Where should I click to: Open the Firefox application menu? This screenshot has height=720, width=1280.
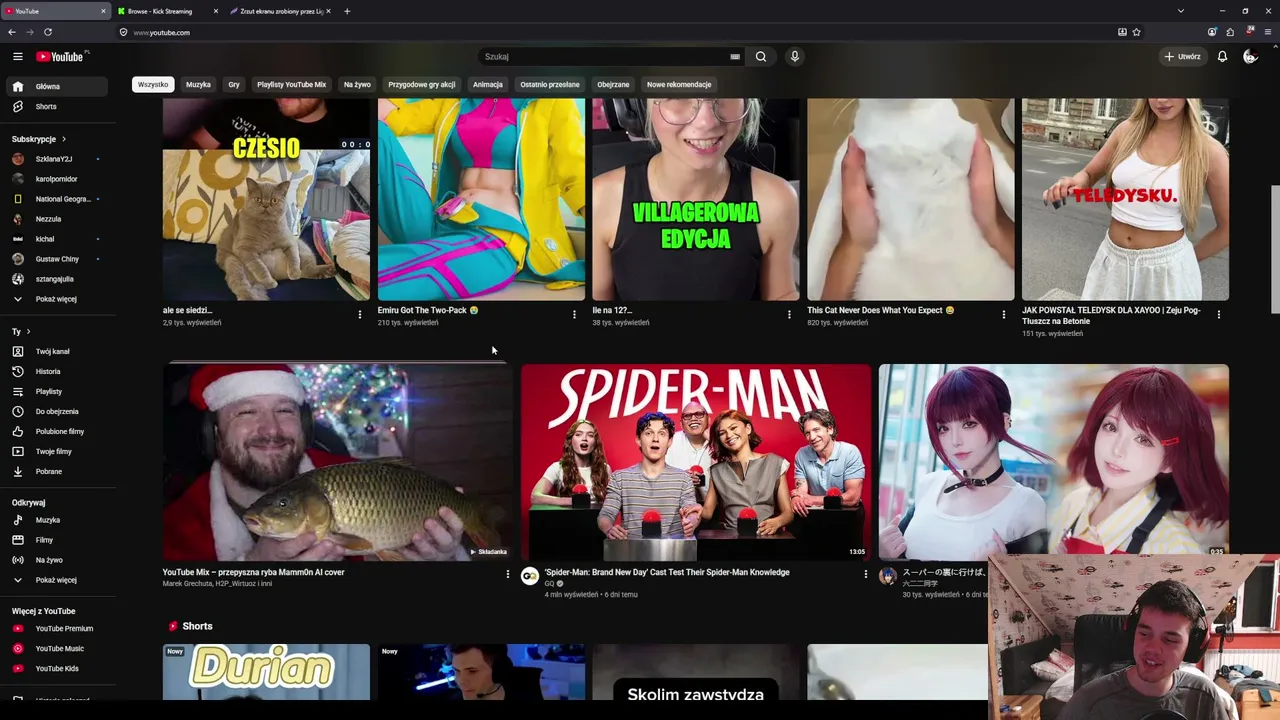pos(1268,32)
